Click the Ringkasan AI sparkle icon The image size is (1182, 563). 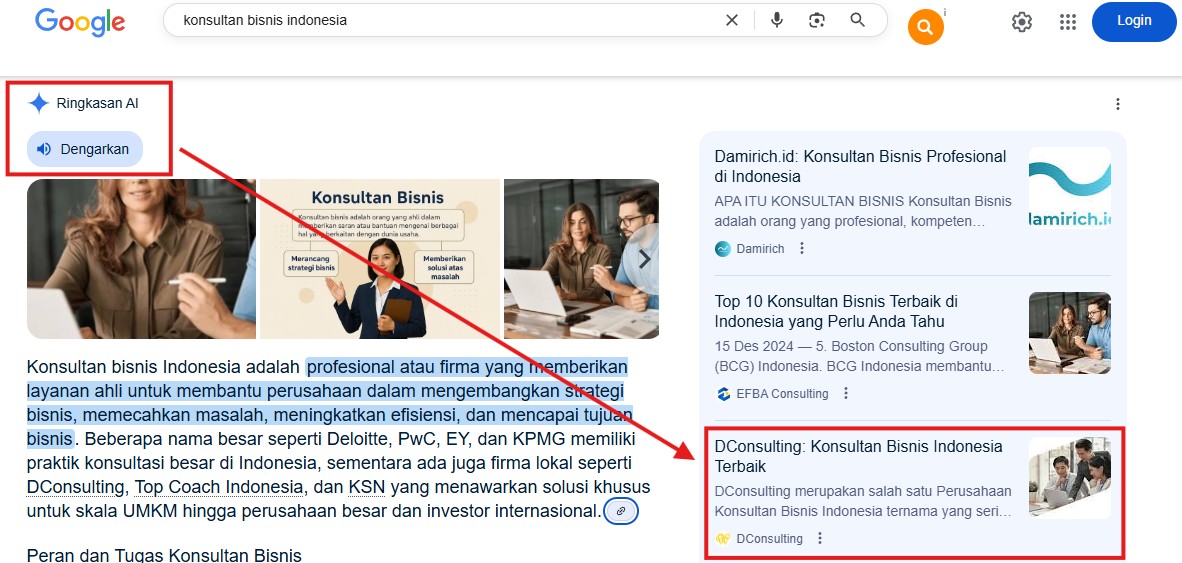click(38, 103)
